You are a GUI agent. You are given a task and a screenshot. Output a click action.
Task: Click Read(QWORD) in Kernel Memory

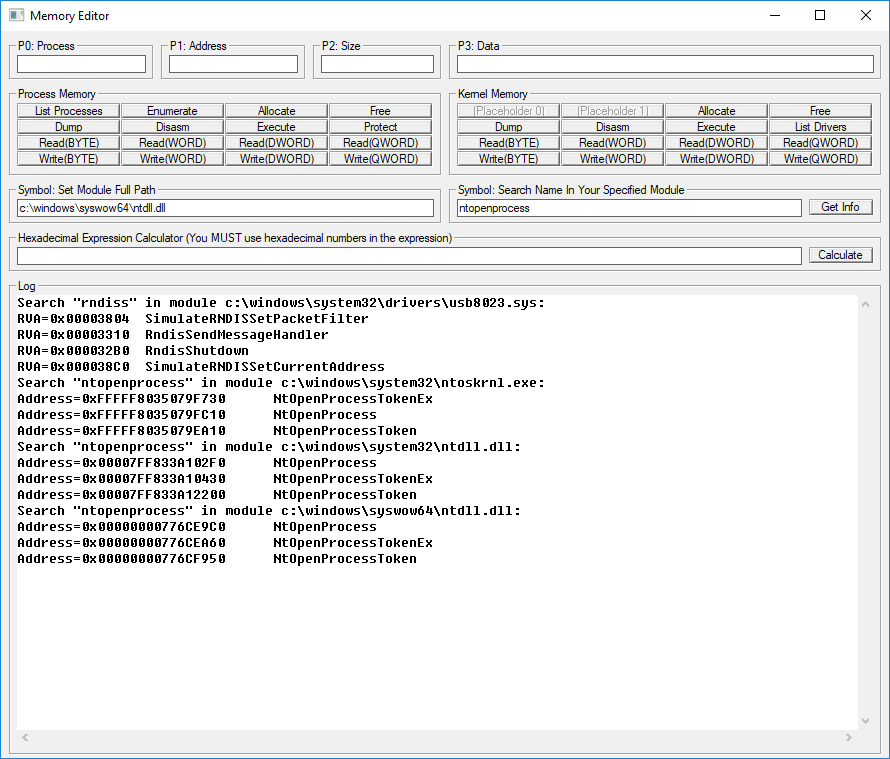820,142
